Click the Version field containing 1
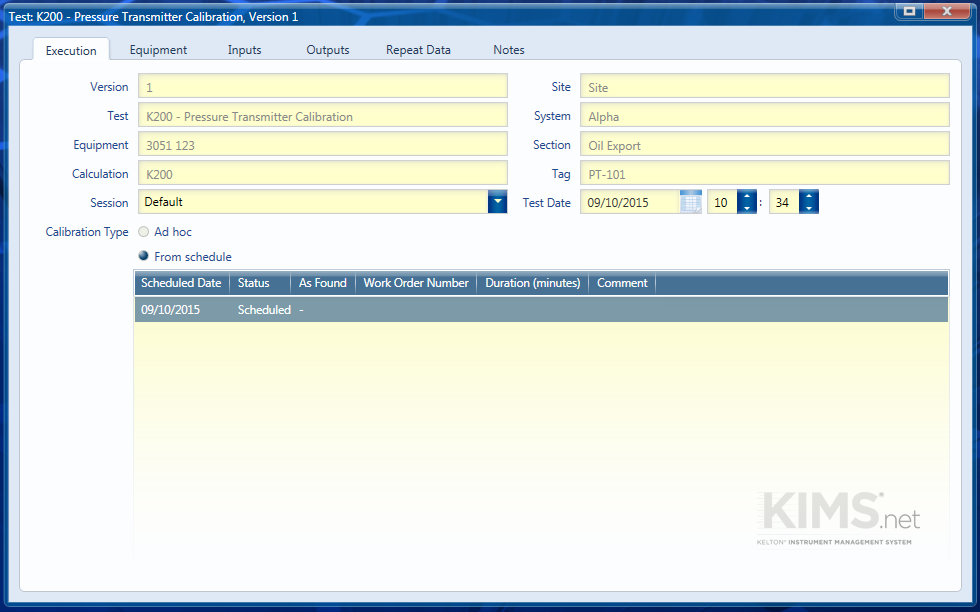Image resolution: width=980 pixels, height=612 pixels. point(322,86)
